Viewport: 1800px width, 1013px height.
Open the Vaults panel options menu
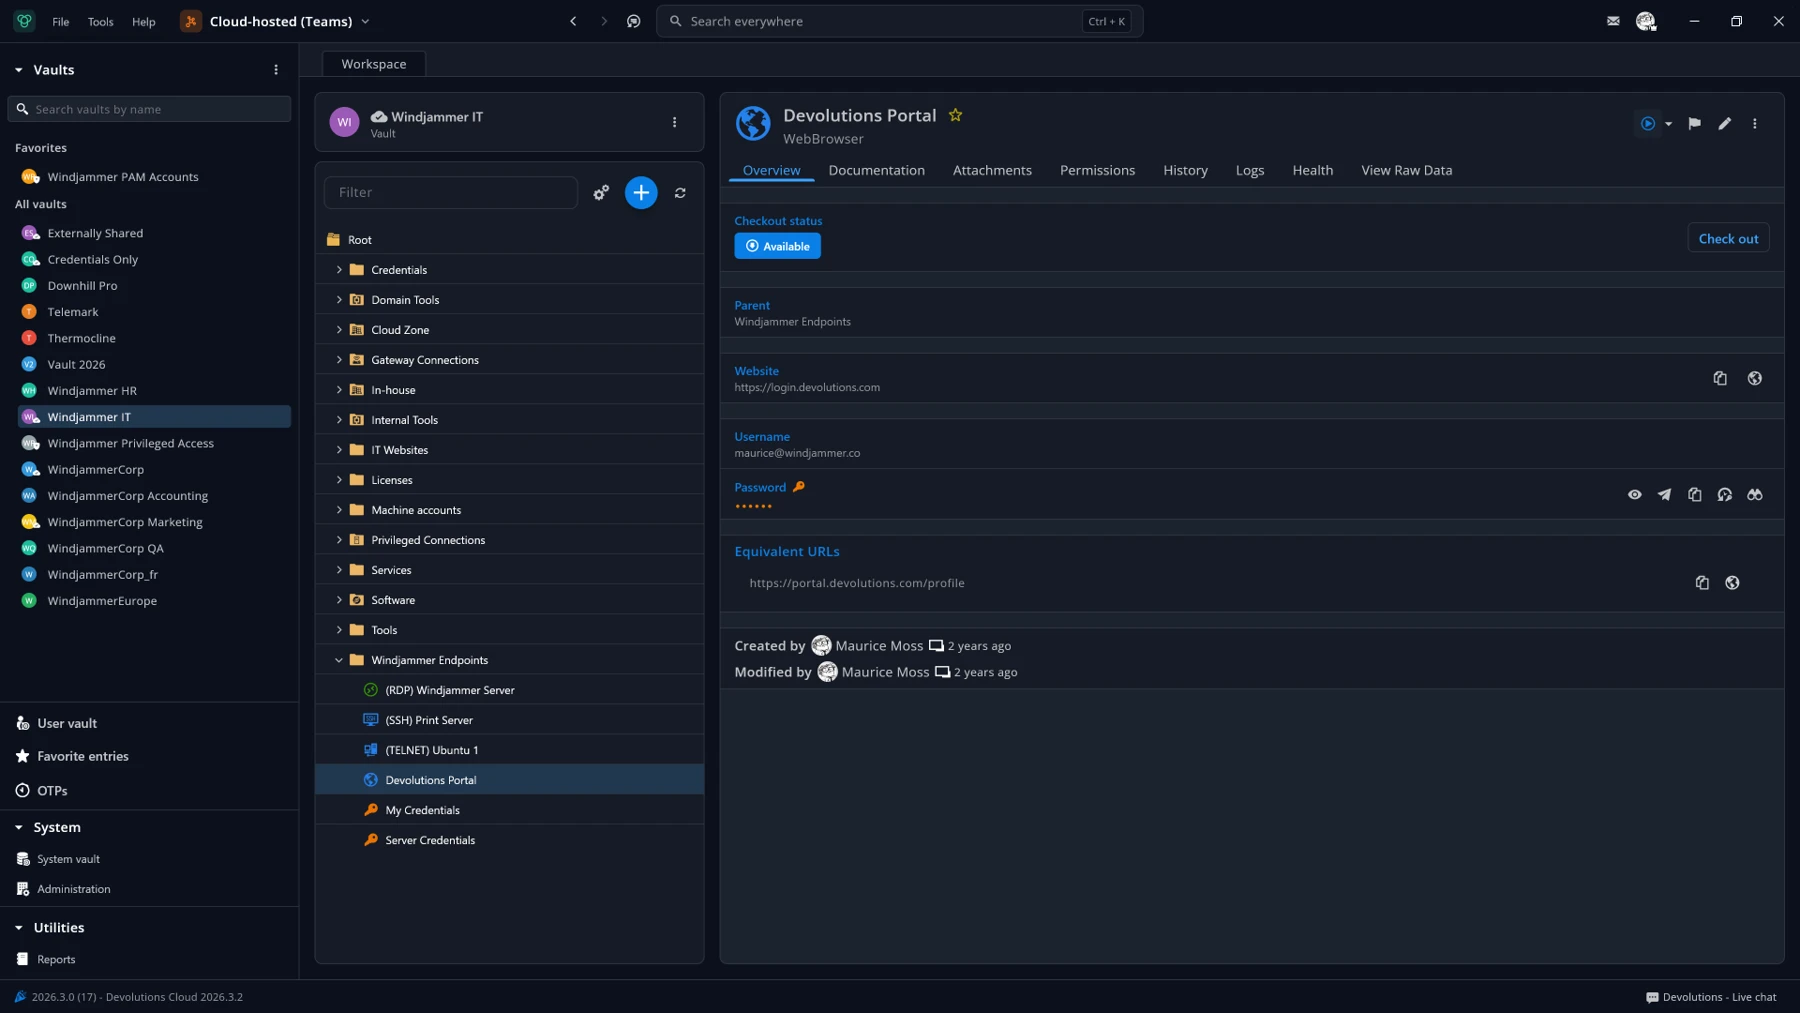(x=276, y=70)
